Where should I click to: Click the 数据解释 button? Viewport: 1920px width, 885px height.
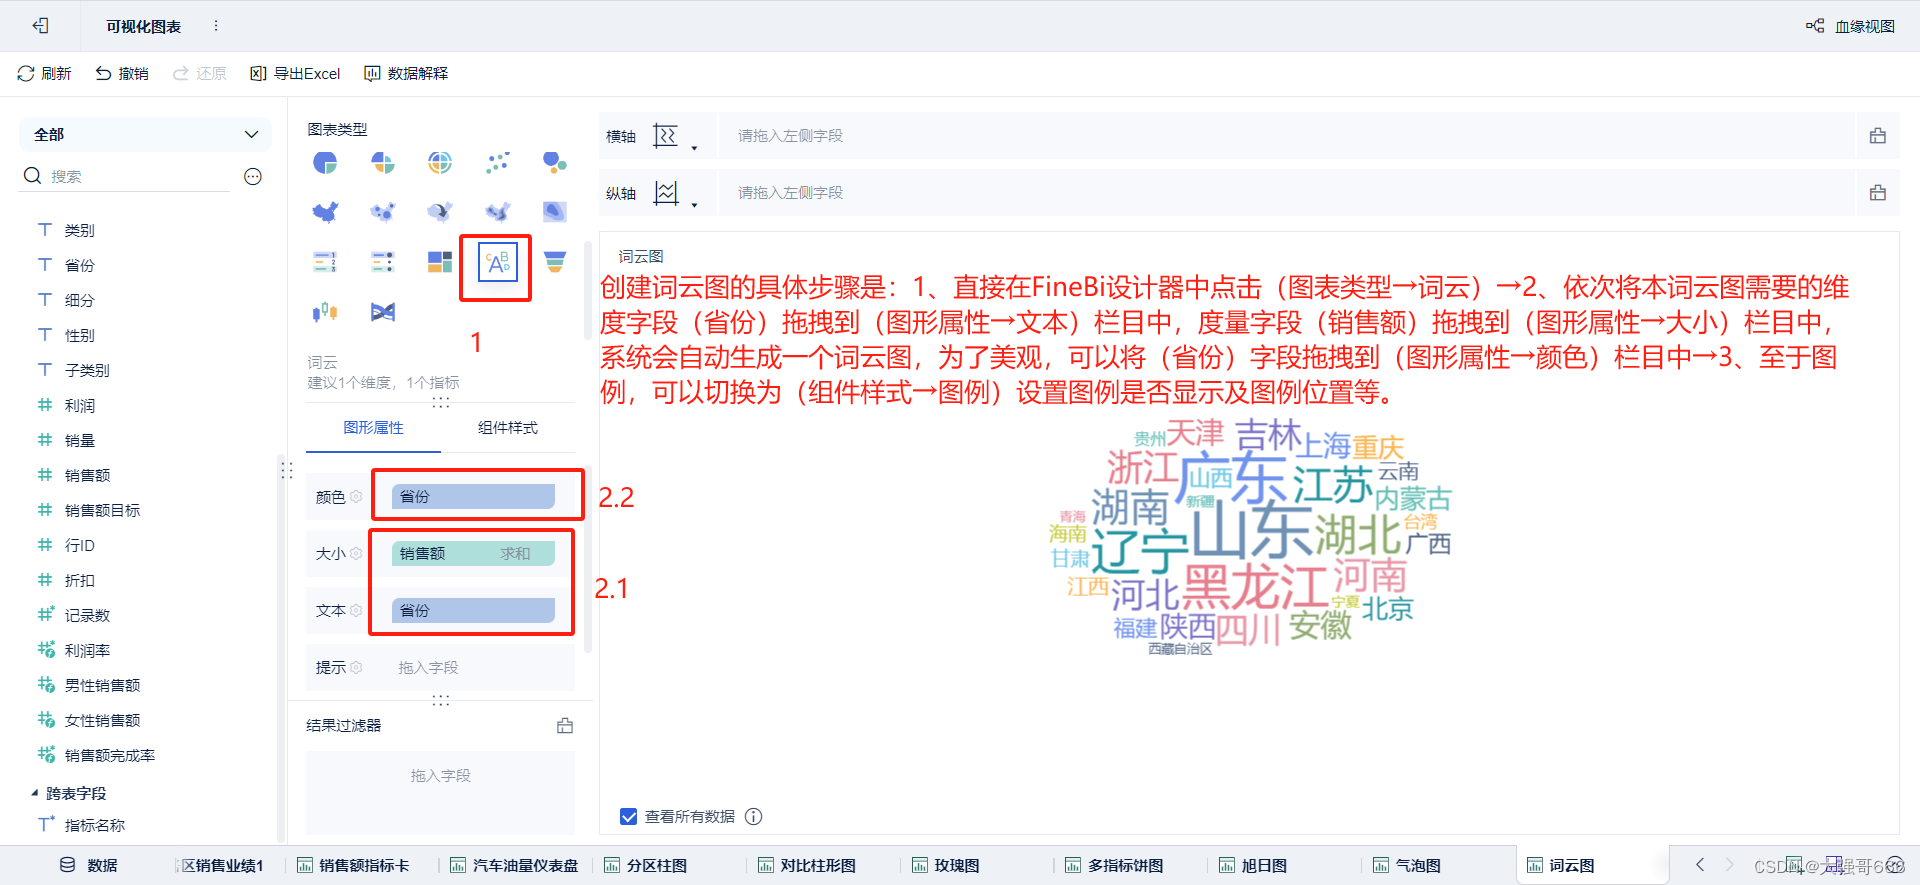(406, 74)
